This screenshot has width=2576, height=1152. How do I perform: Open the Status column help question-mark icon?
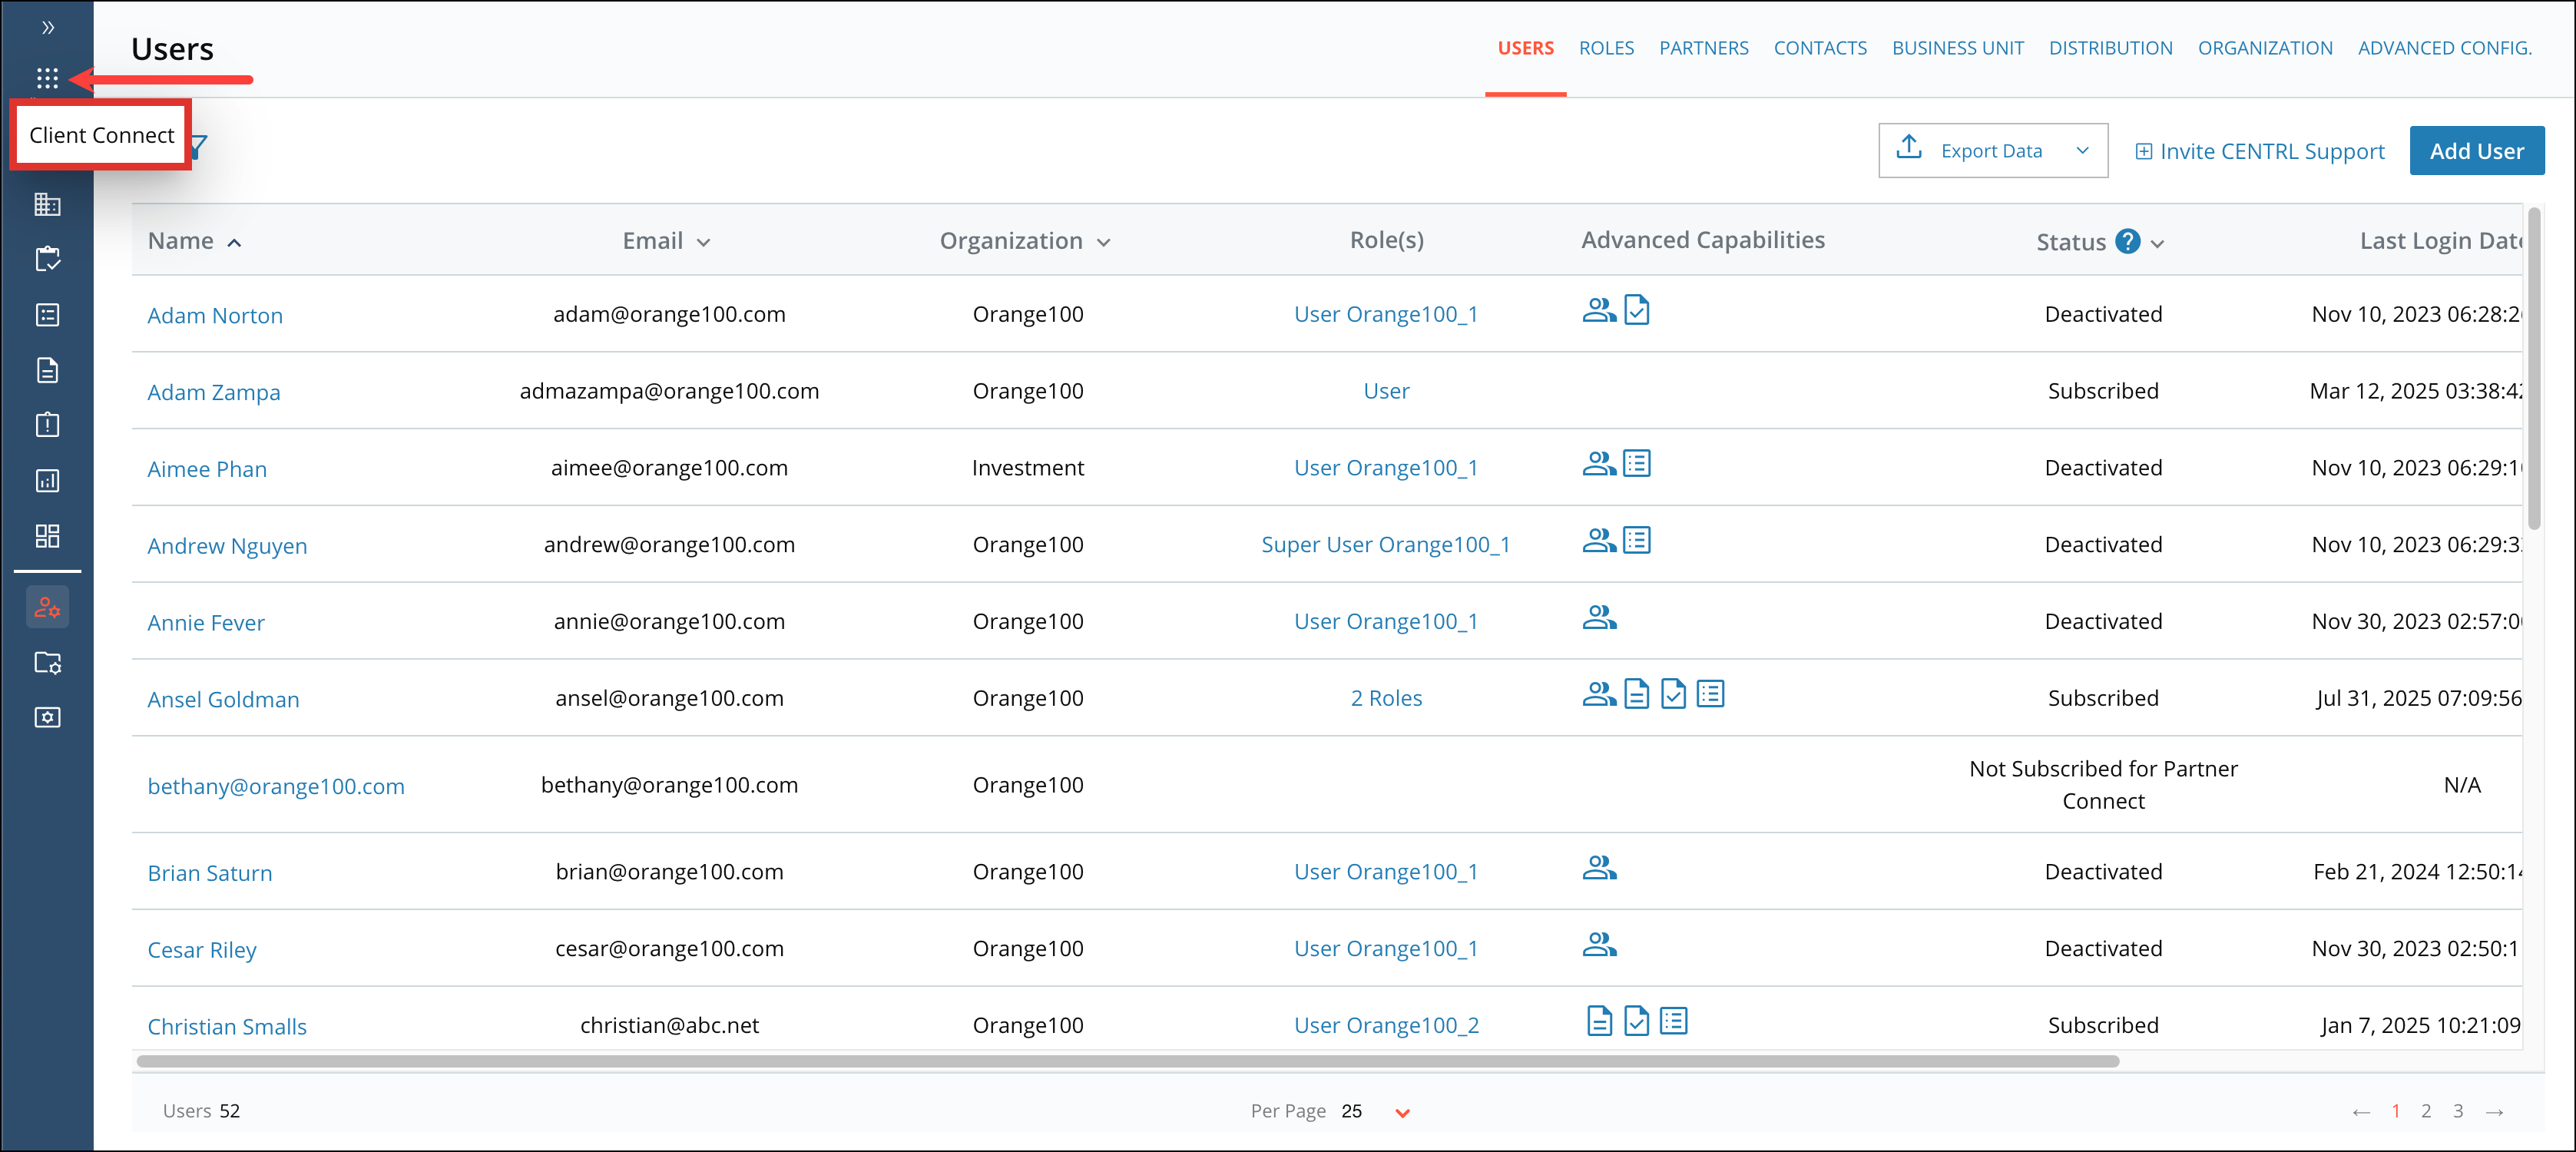click(x=2128, y=241)
